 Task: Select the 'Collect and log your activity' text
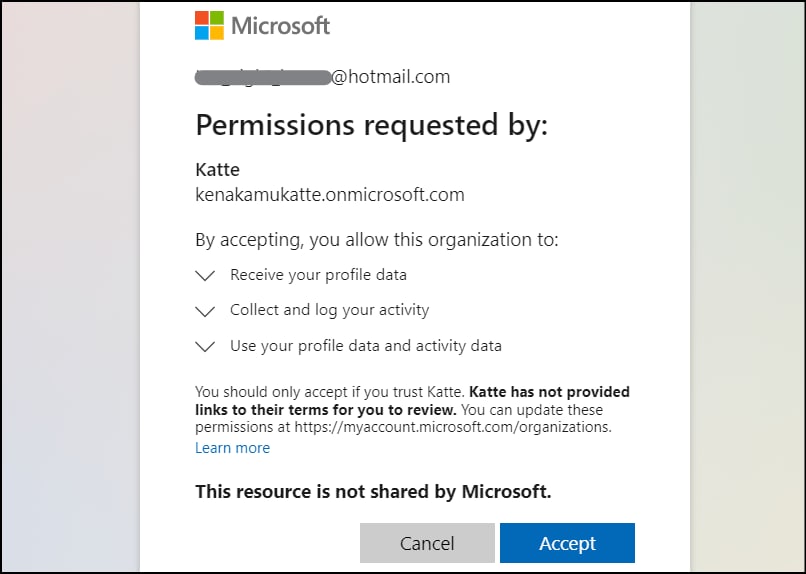[329, 310]
